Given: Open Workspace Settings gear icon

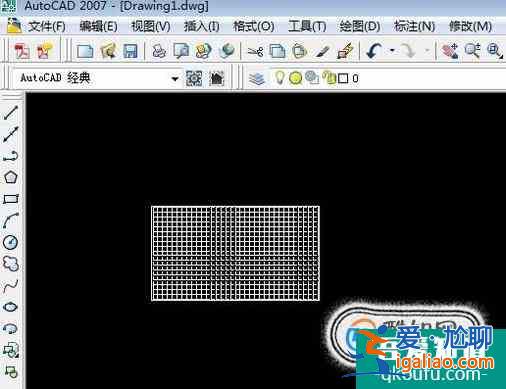Looking at the screenshot, I should pyautogui.click(x=194, y=79).
